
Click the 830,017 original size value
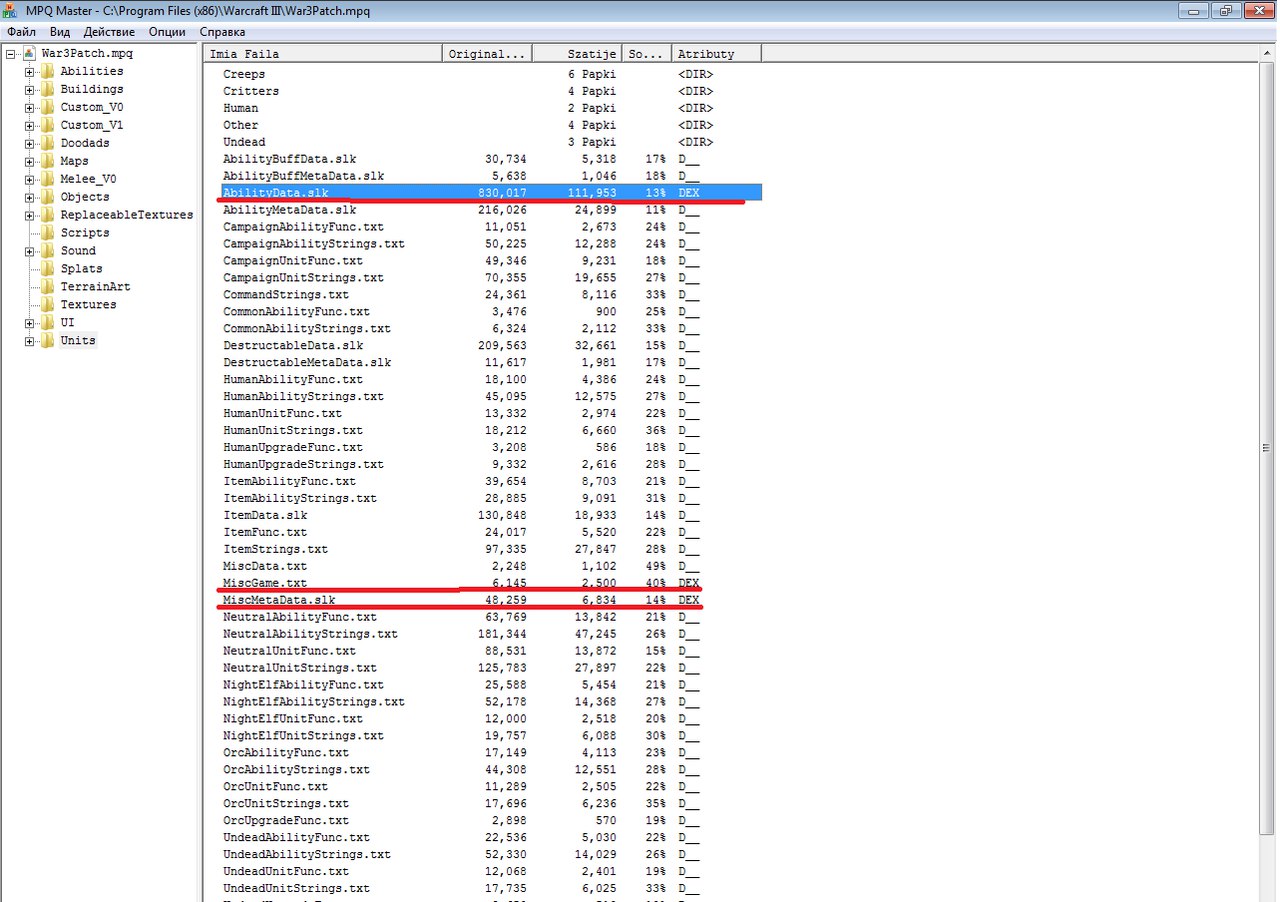[x=502, y=192]
